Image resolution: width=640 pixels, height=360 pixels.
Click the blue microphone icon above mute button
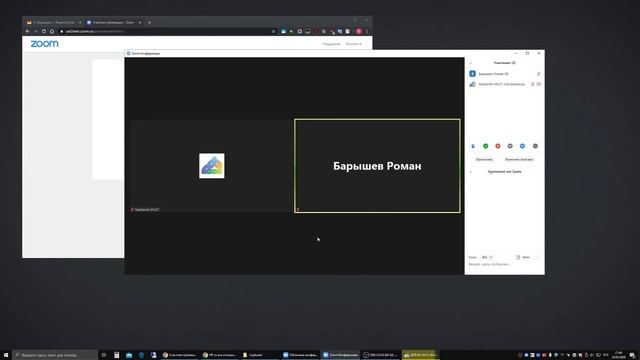click(x=473, y=146)
